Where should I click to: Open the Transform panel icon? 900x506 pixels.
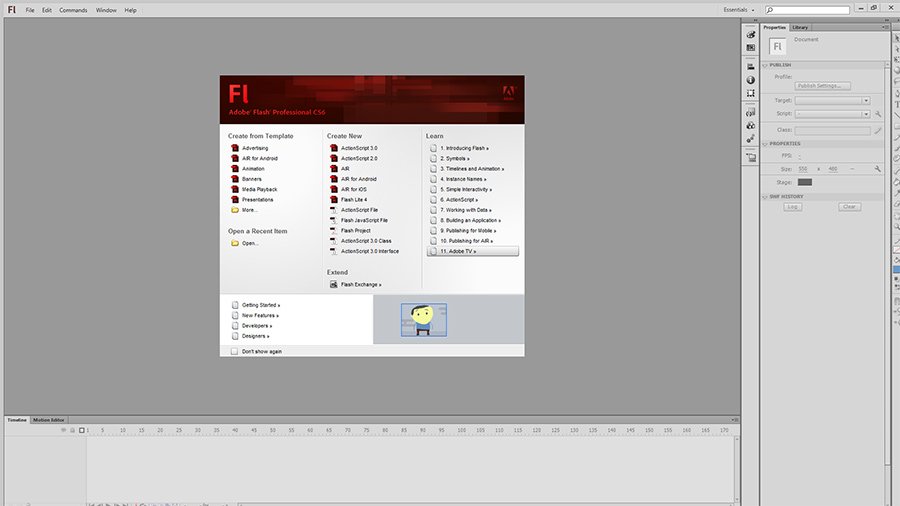click(750, 93)
